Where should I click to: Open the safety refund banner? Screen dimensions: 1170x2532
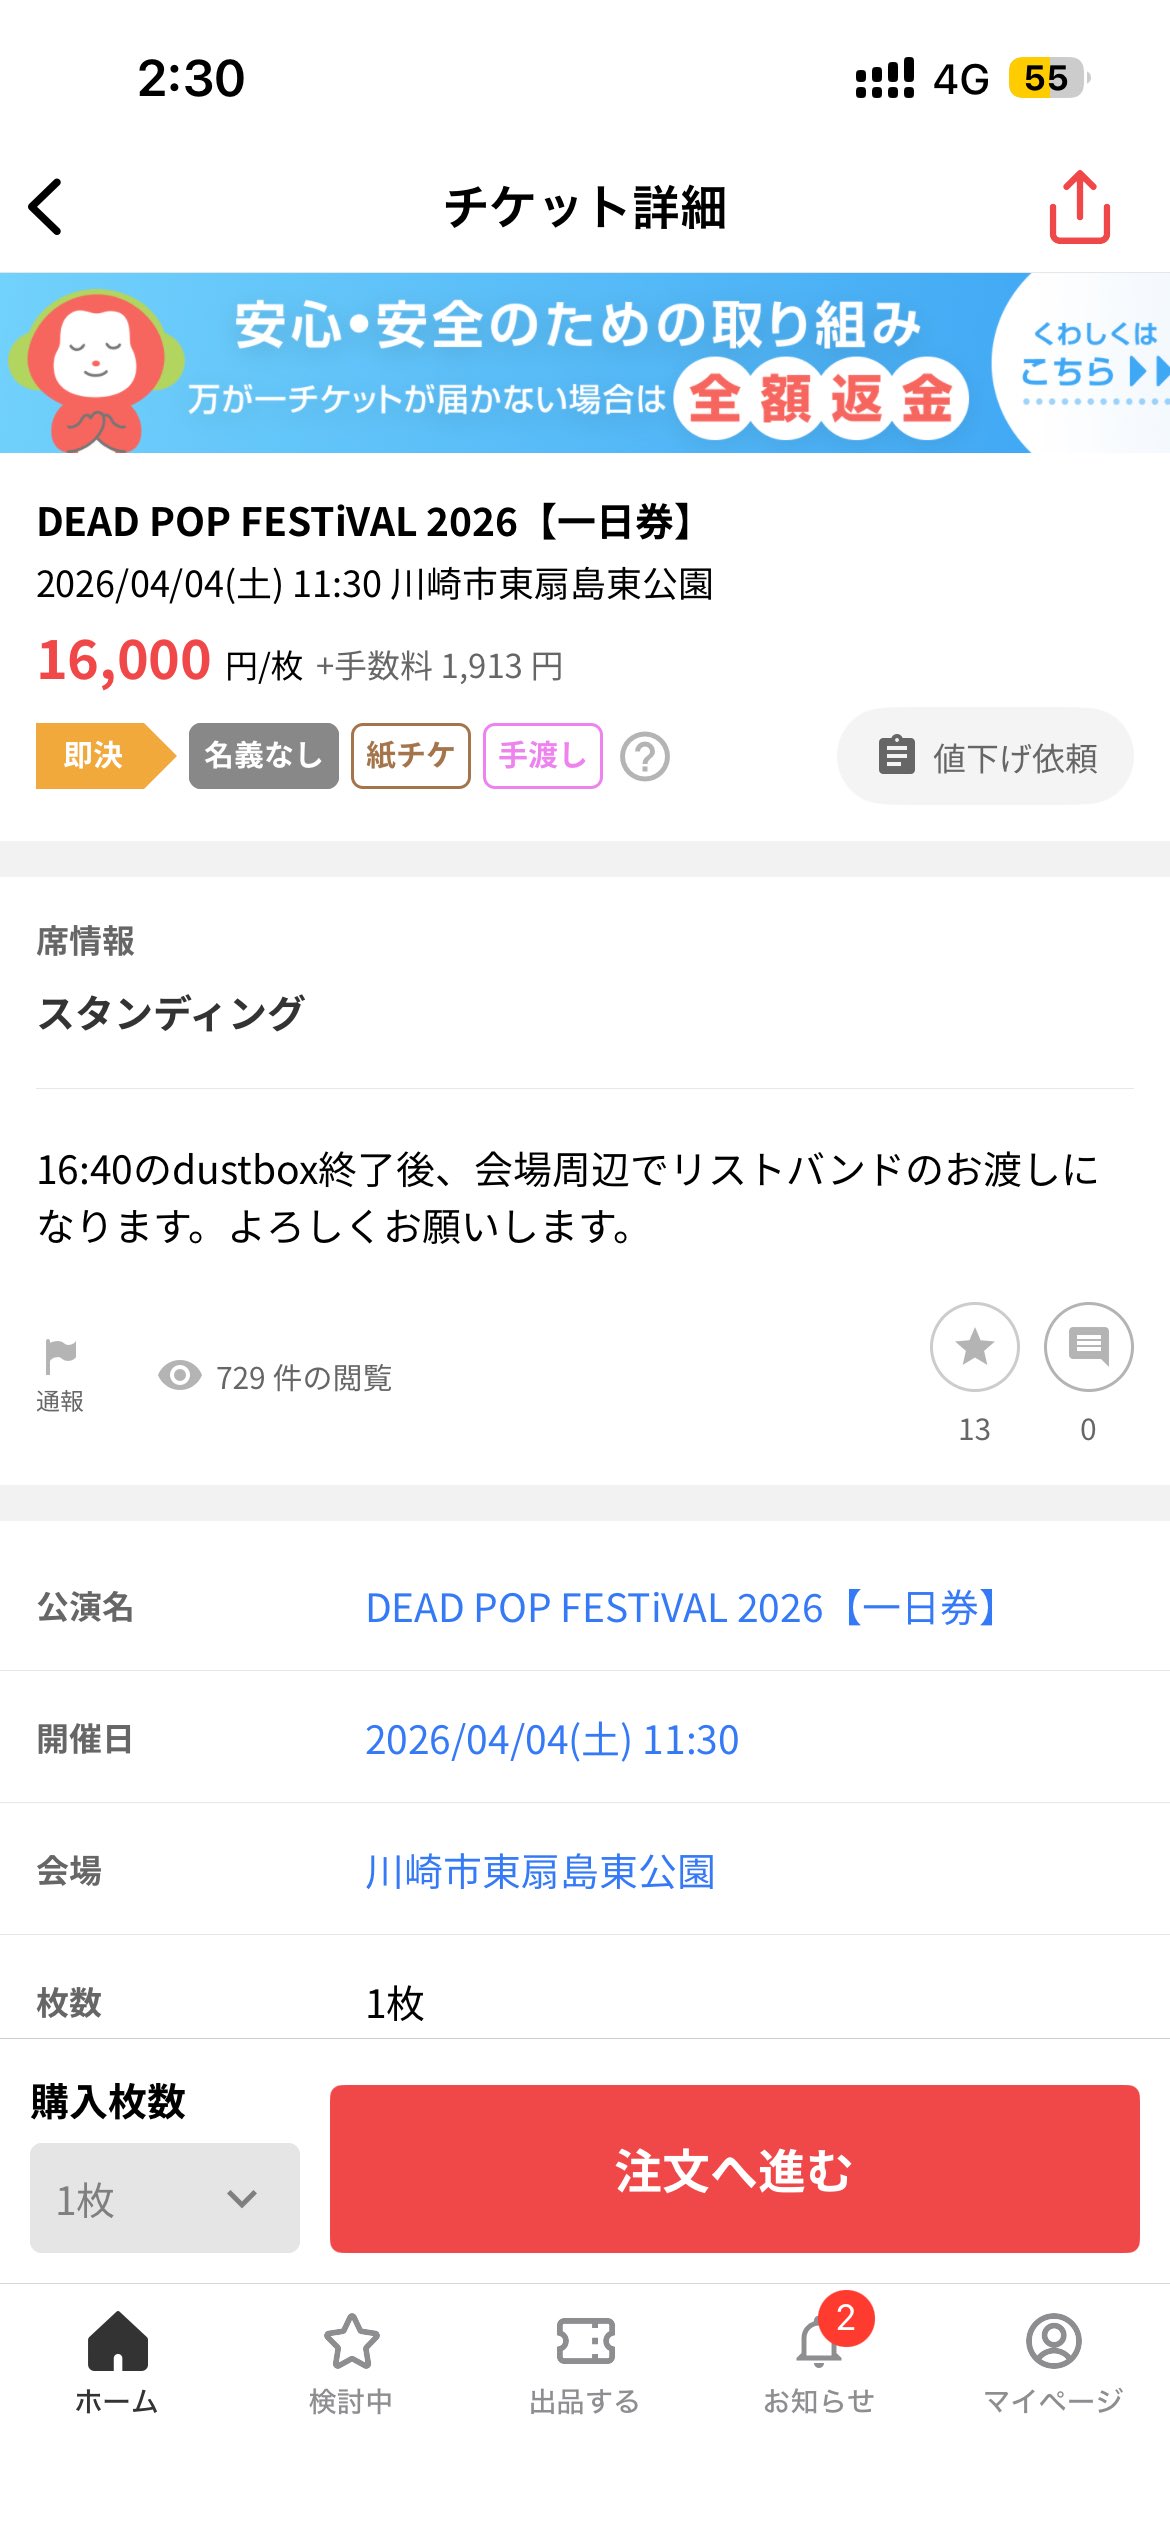[585, 362]
